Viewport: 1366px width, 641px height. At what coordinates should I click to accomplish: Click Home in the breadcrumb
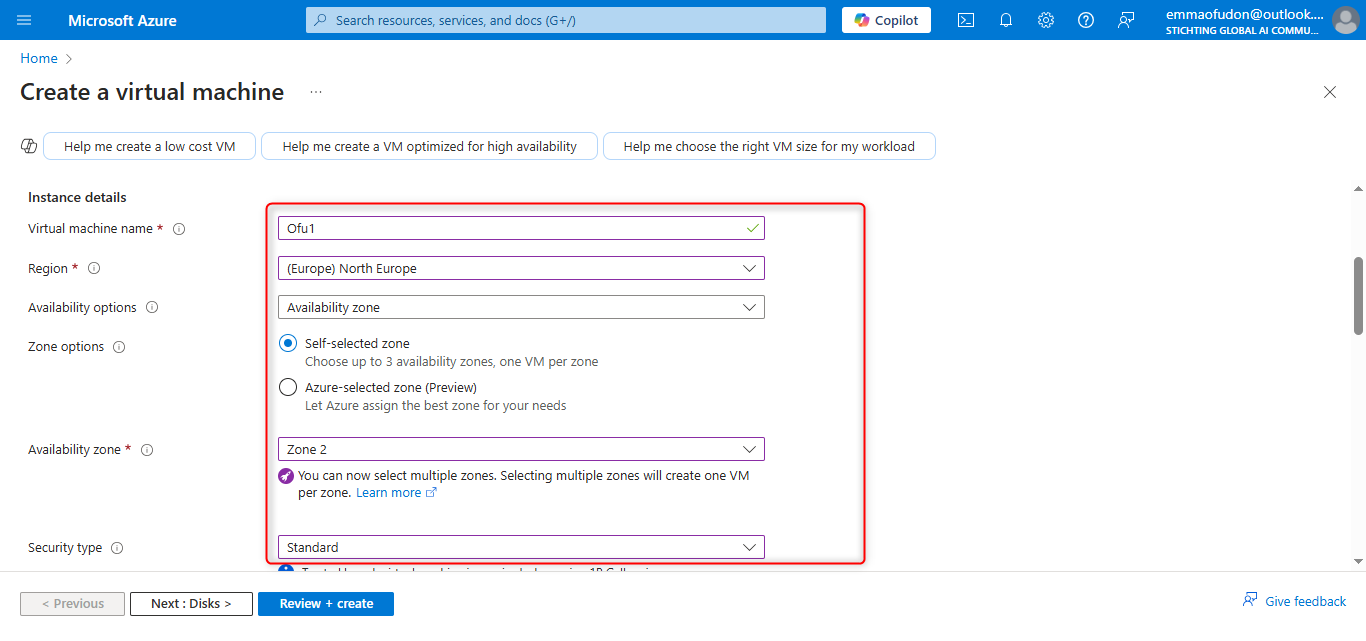(x=39, y=58)
